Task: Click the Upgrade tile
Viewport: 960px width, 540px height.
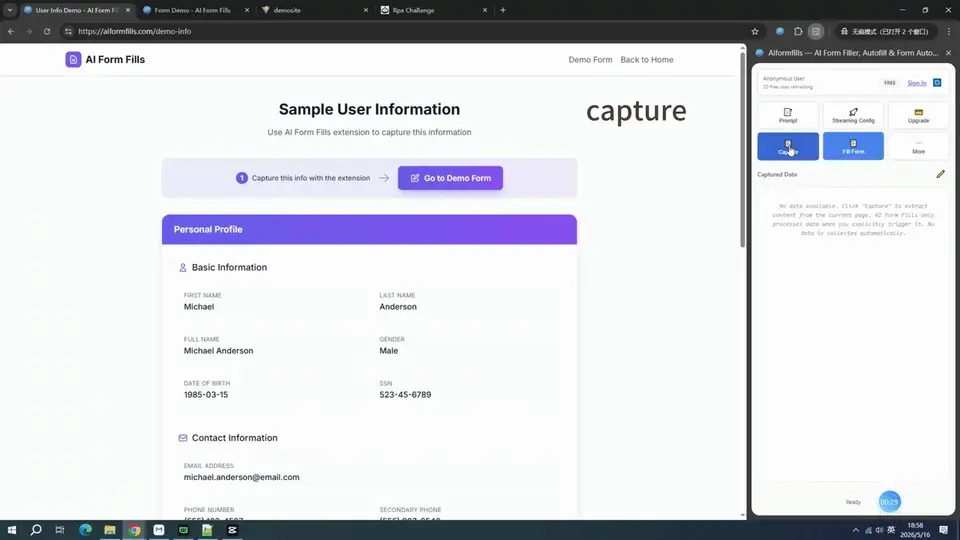Action: (x=918, y=115)
